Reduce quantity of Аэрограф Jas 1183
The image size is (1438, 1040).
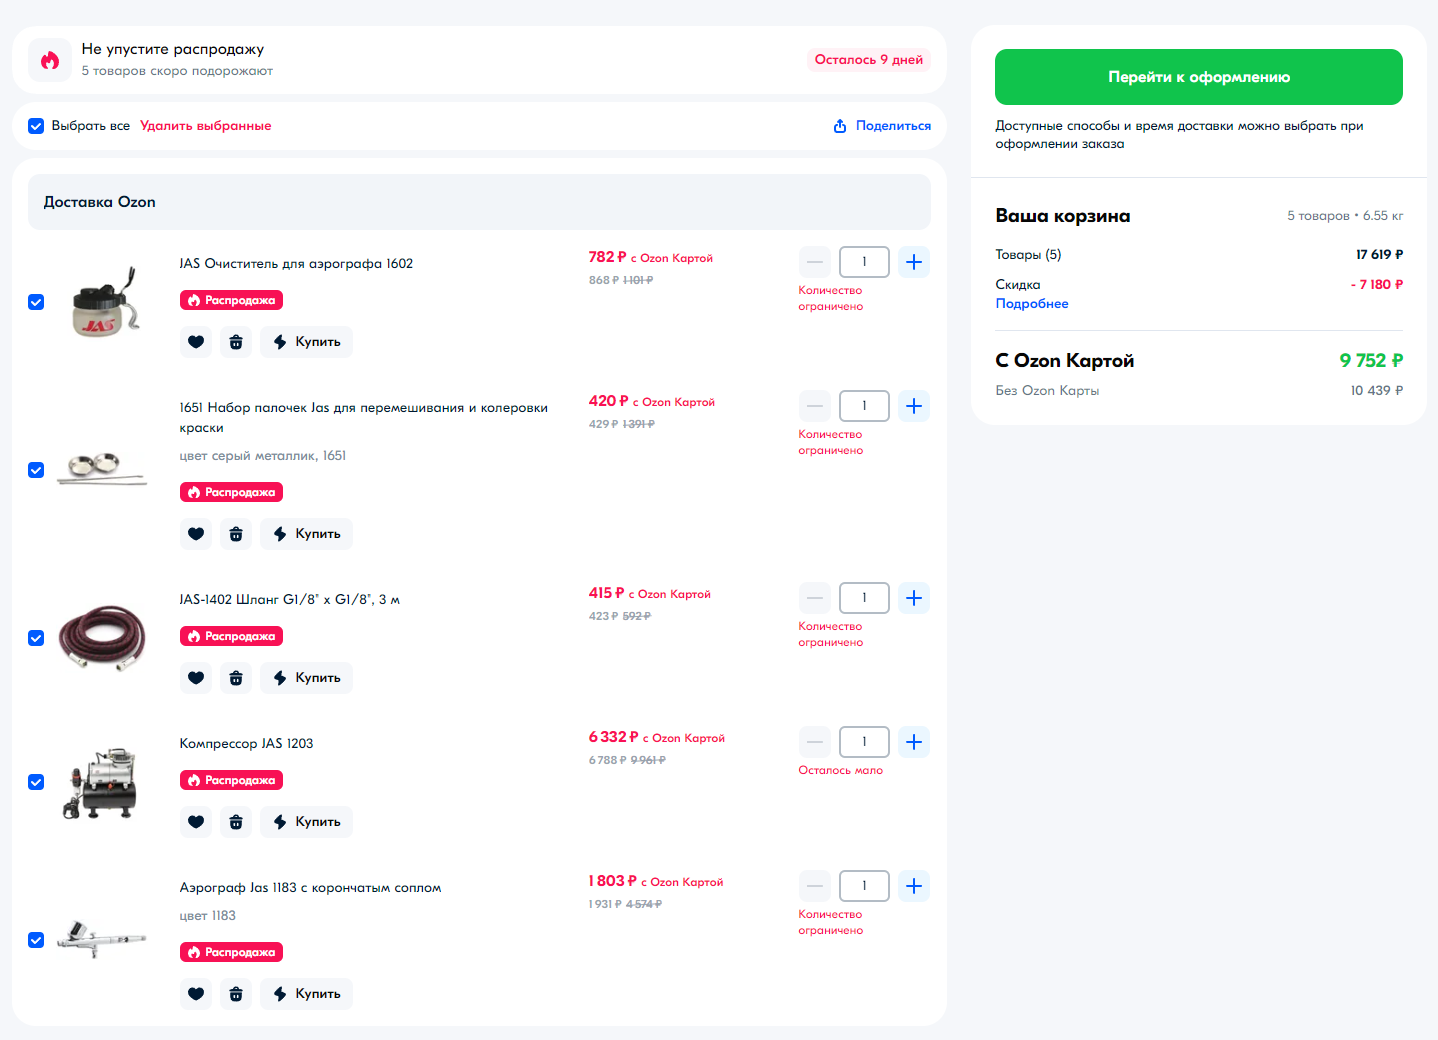(815, 886)
